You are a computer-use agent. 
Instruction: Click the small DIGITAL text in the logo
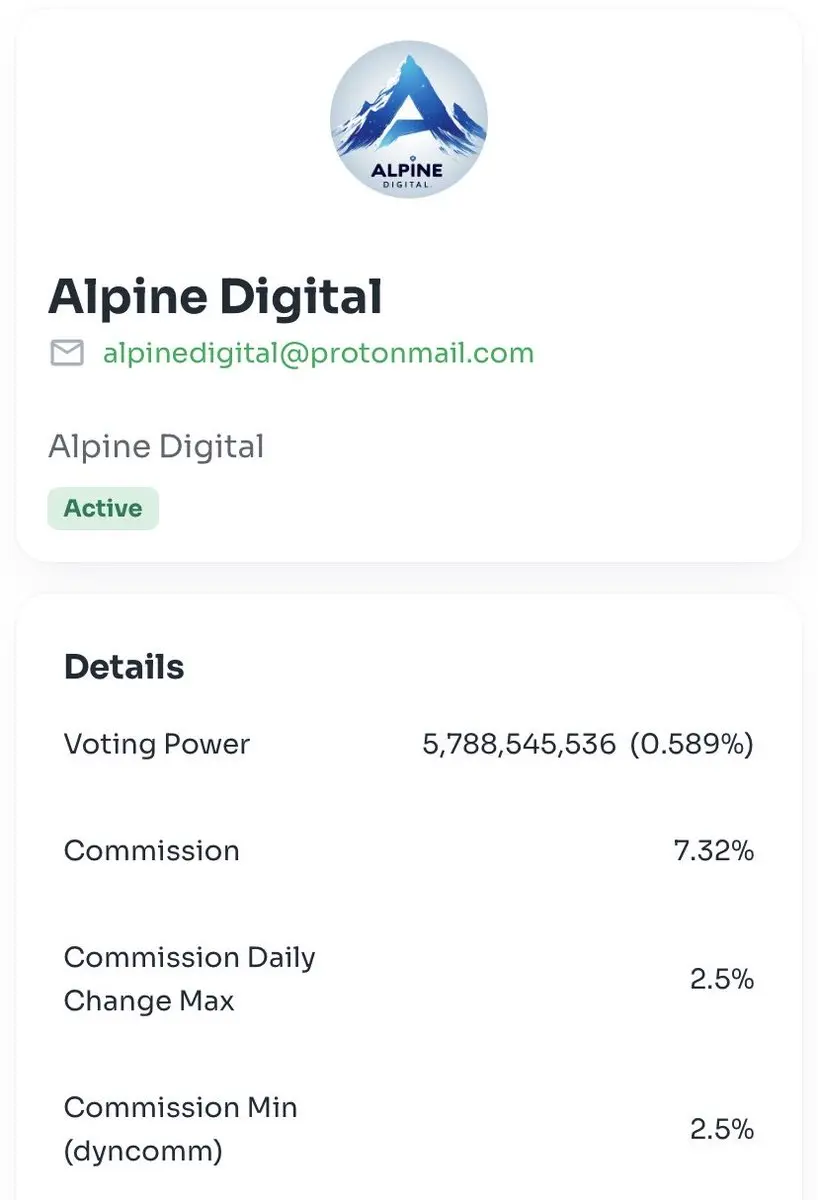click(407, 184)
